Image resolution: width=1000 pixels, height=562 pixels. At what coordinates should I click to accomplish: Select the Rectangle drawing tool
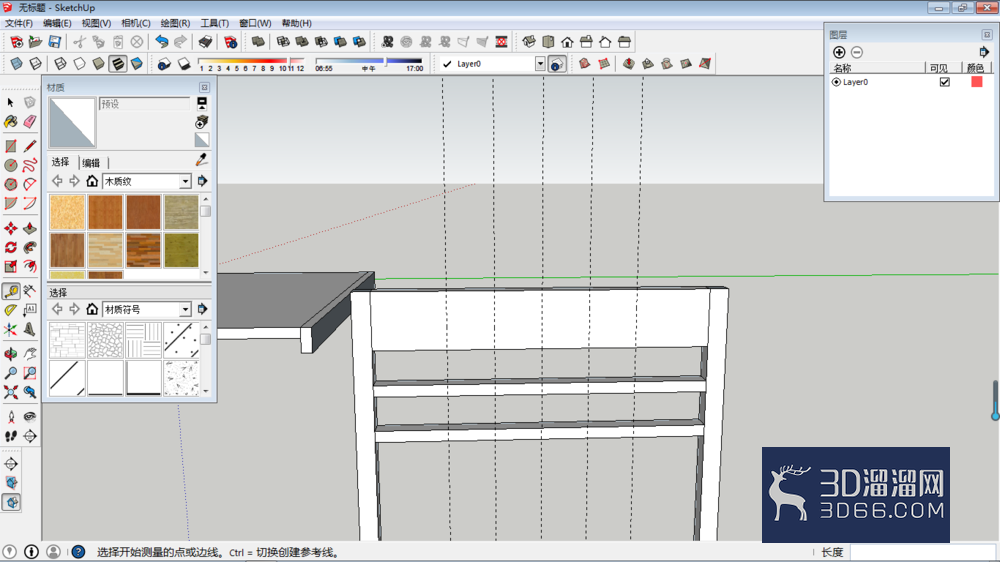(x=11, y=146)
